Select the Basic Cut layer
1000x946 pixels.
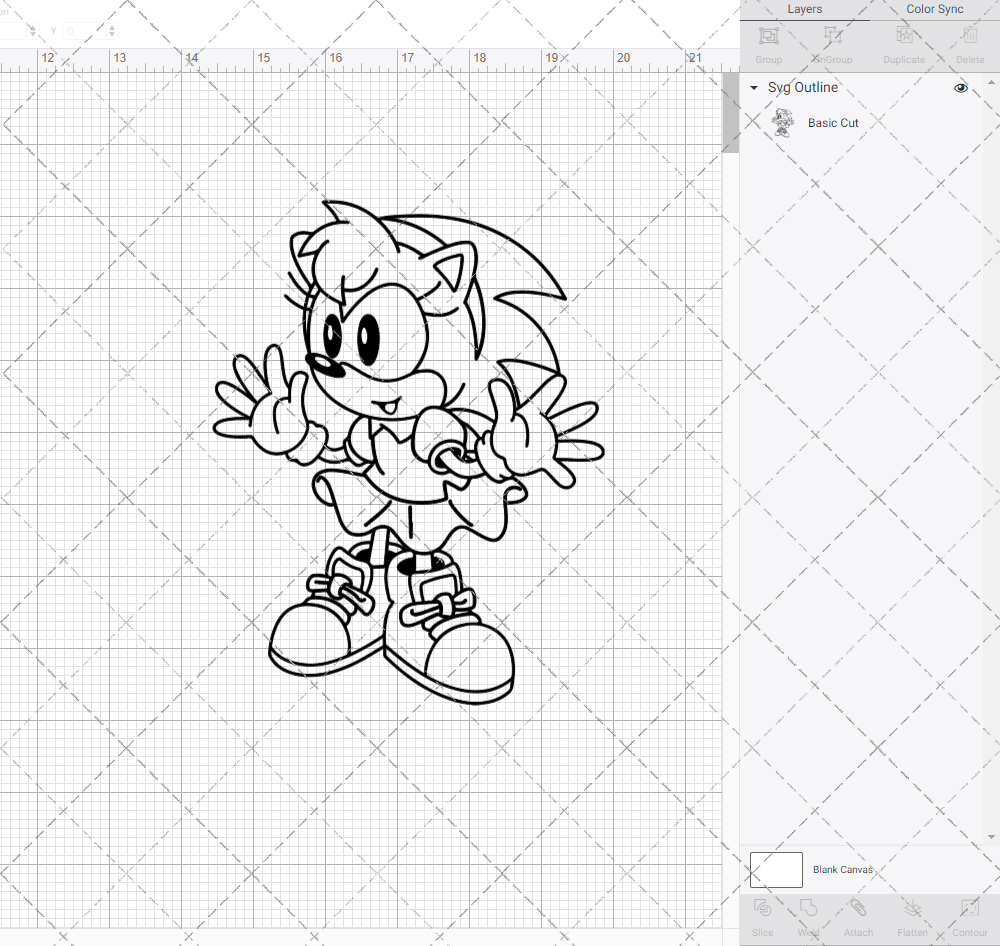click(833, 122)
